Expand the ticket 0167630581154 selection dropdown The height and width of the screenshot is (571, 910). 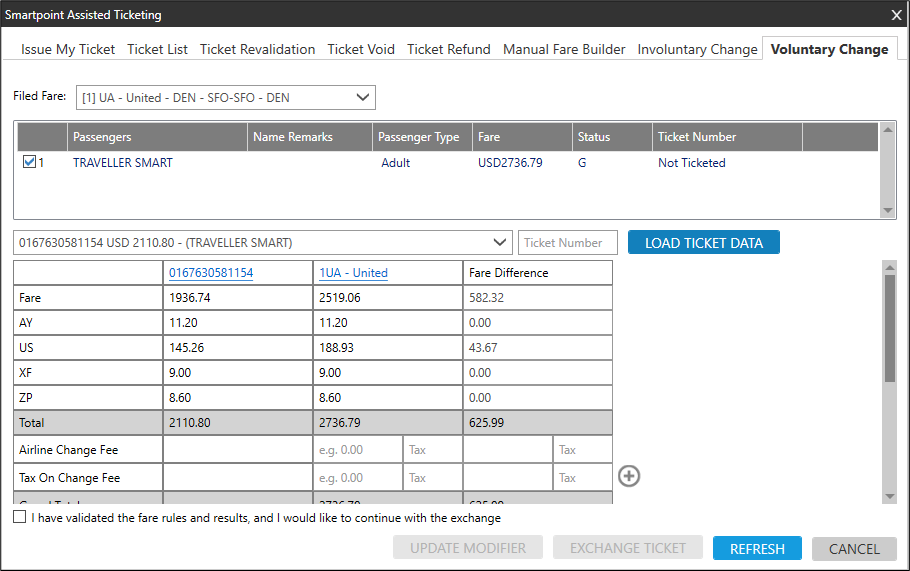coord(500,242)
